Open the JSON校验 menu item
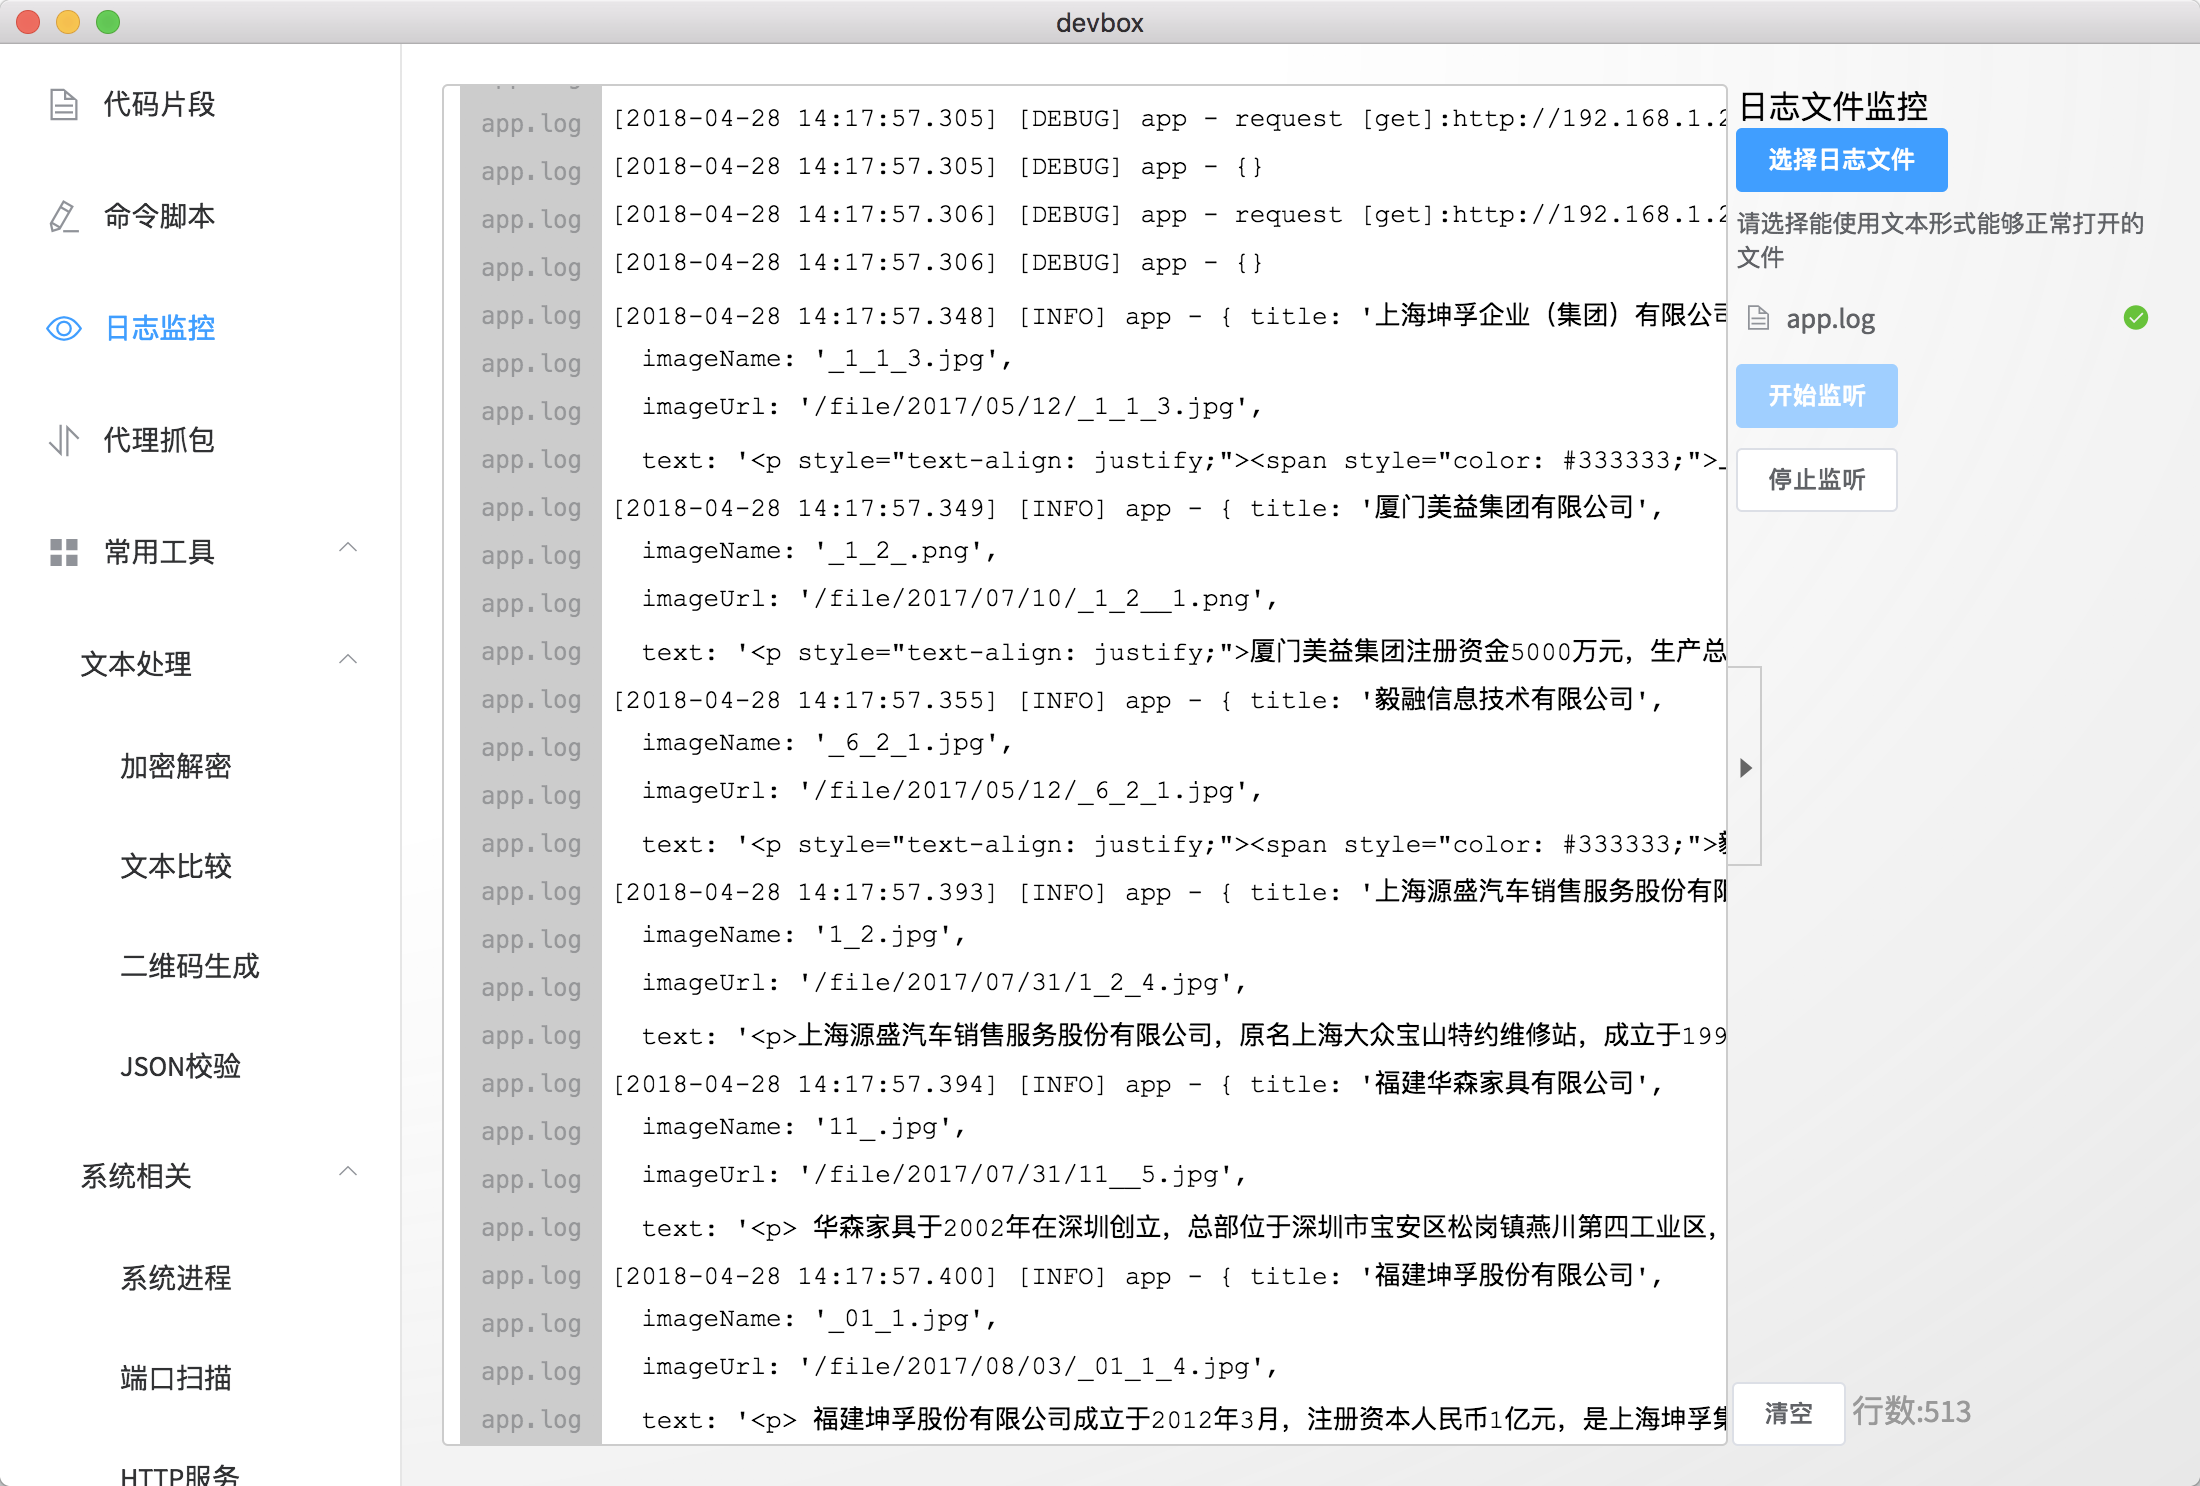 (x=180, y=1066)
